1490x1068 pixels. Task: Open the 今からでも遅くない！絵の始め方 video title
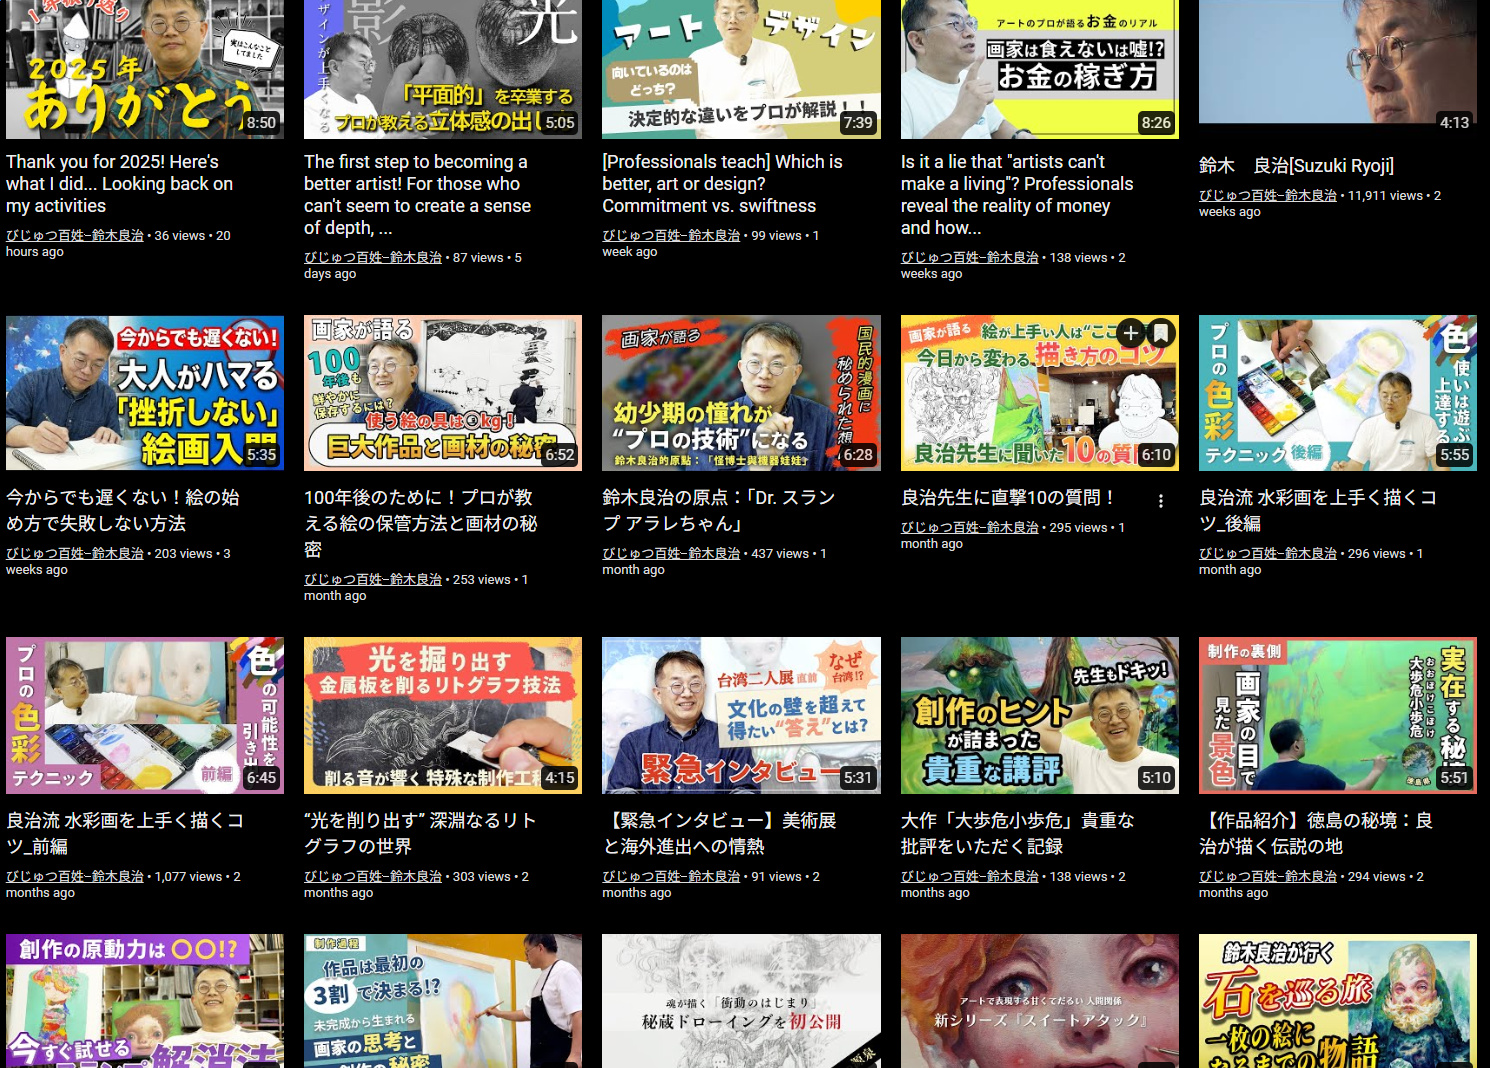(123, 510)
